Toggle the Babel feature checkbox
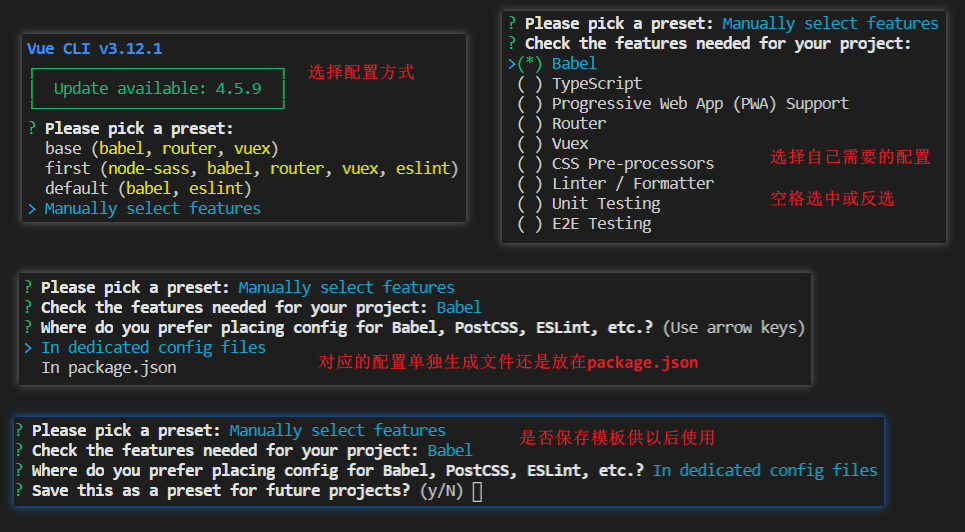Image resolution: width=965 pixels, height=532 pixels. [530, 64]
